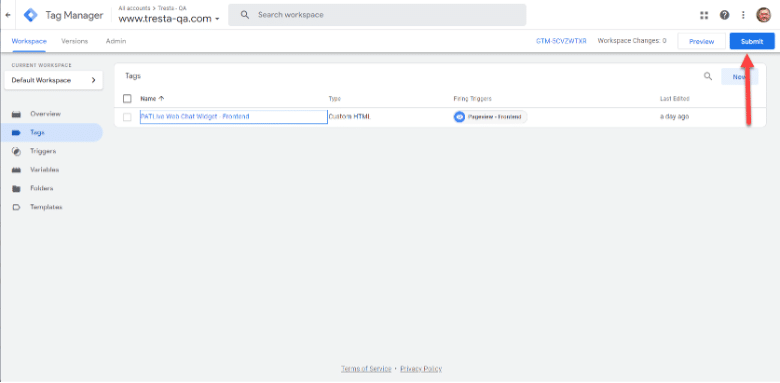
Task: Click the Workspace Changes: 0 text
Action: coord(632,41)
